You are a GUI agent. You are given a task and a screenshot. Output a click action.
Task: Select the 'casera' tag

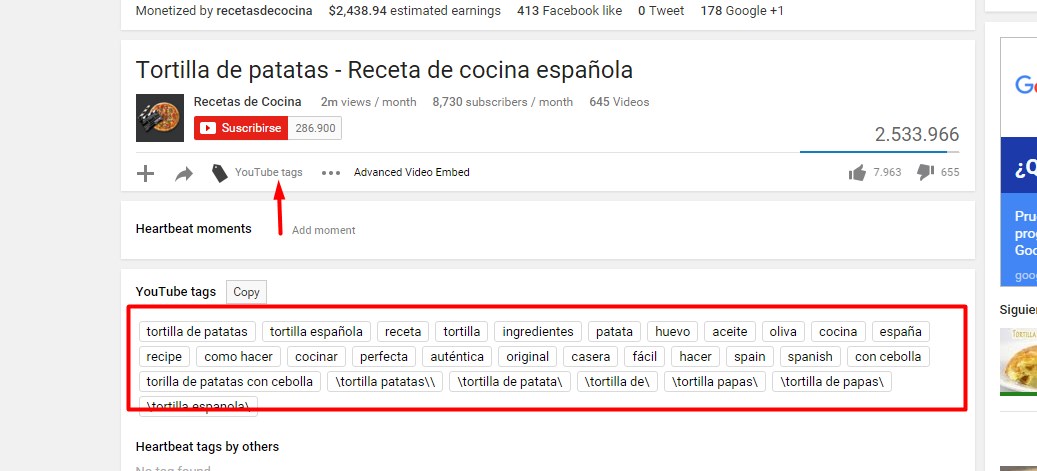tap(591, 357)
